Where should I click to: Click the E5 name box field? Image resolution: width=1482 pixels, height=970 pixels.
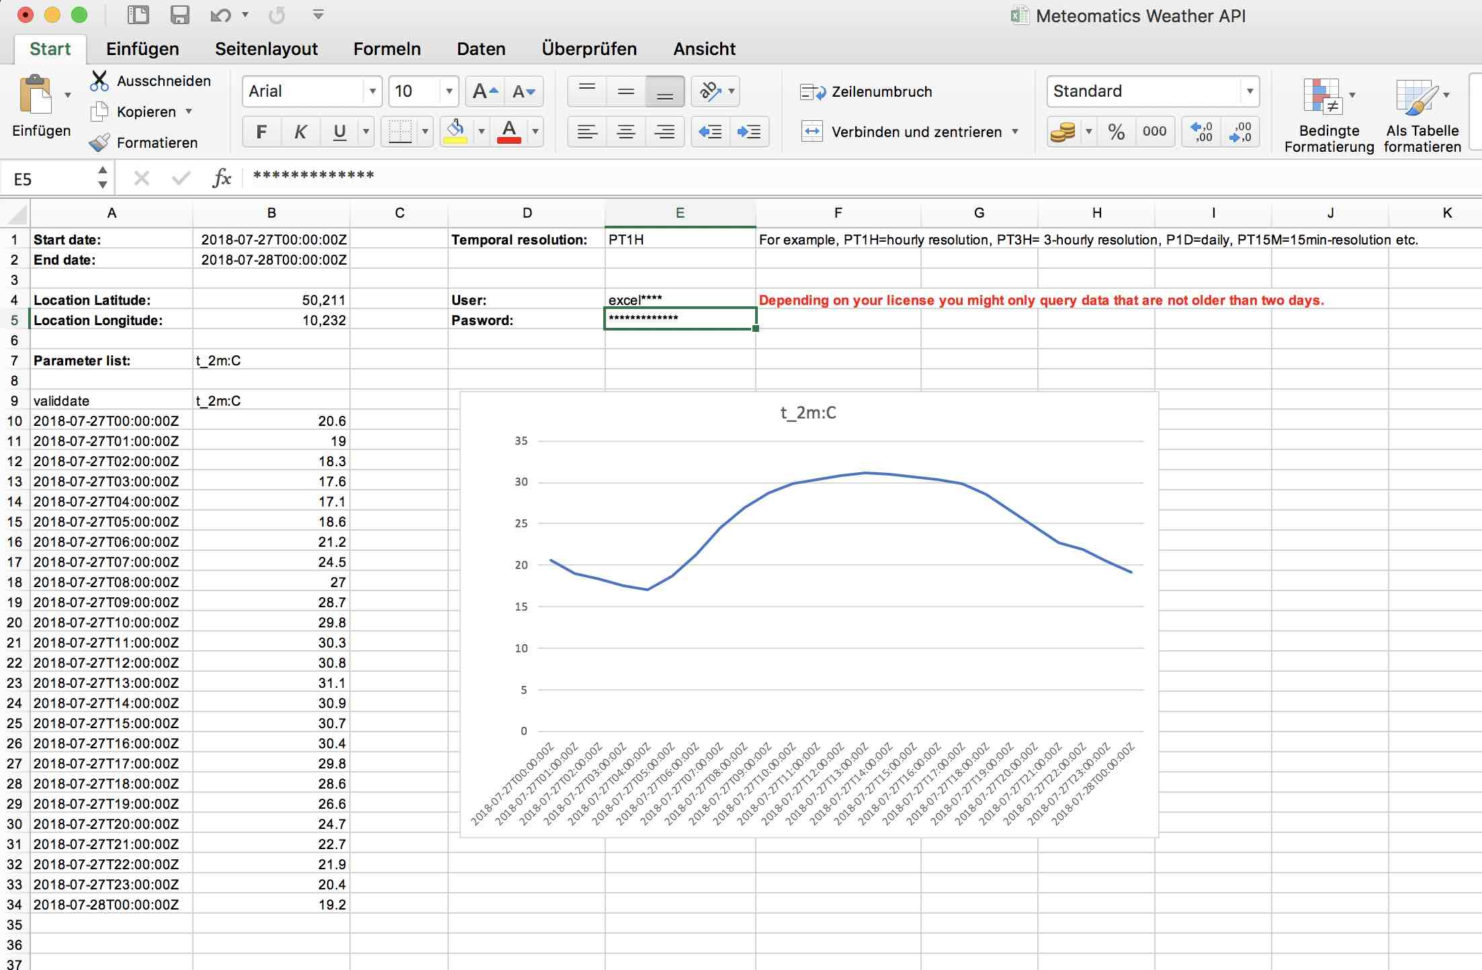pos(50,179)
